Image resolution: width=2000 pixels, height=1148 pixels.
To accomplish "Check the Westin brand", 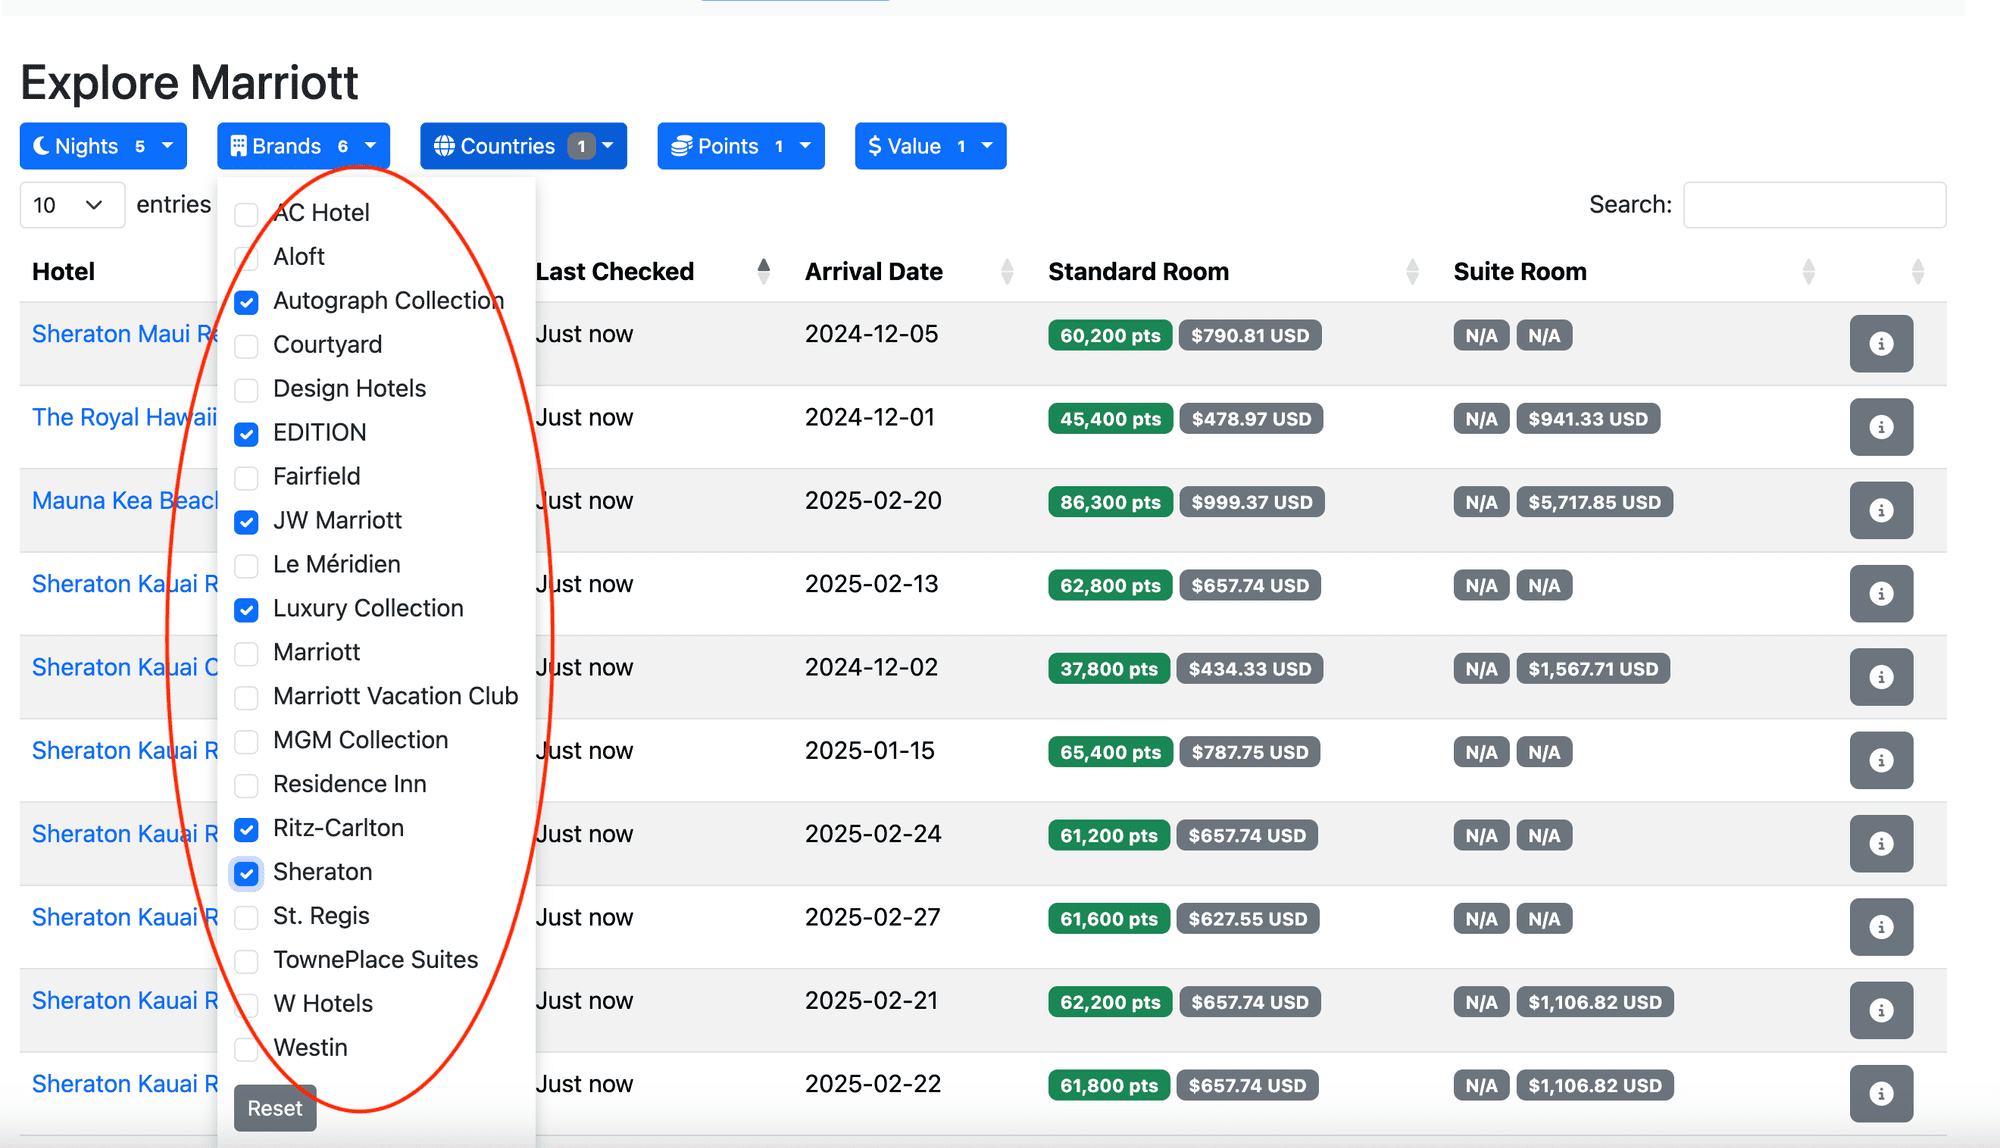I will pyautogui.click(x=246, y=1049).
